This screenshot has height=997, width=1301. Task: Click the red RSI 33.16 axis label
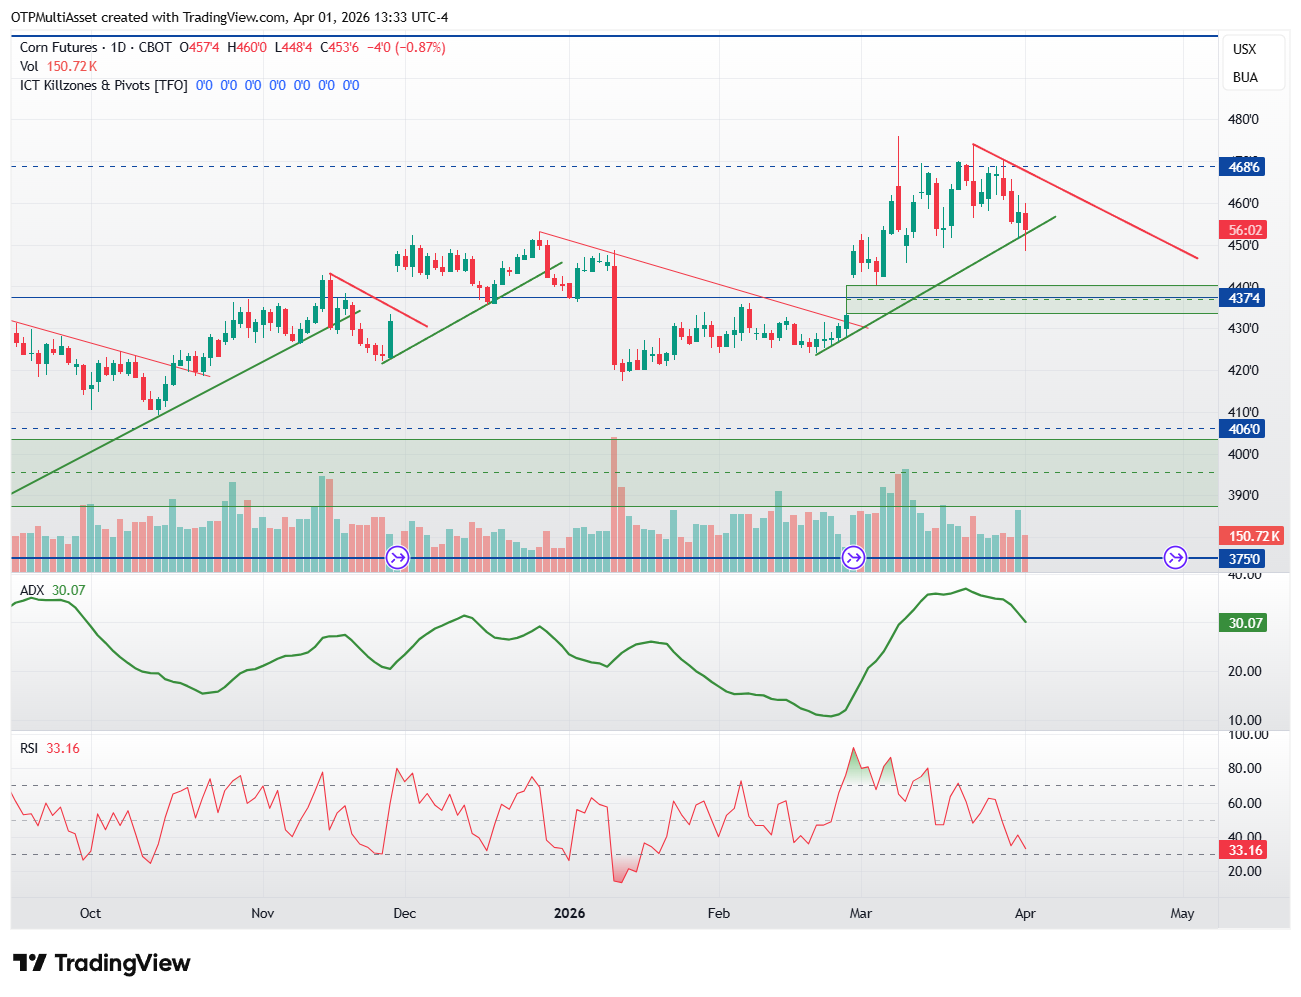pos(1245,850)
